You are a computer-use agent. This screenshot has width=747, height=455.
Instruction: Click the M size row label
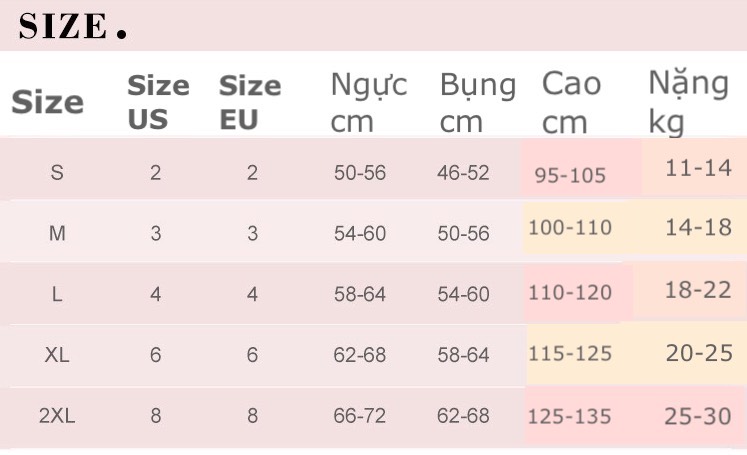tap(57, 234)
